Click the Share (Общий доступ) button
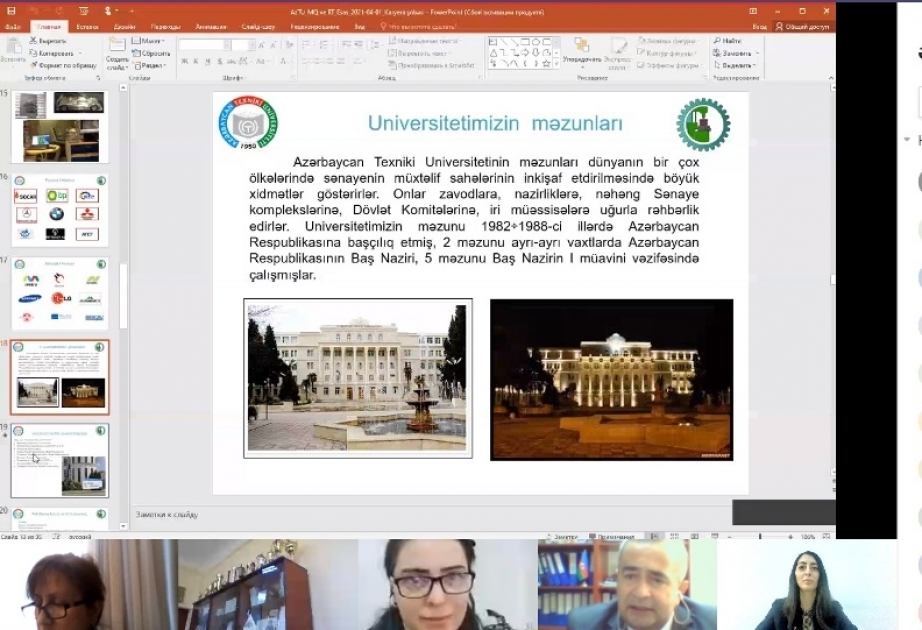Viewport: 922px width, 630px height. click(802, 26)
